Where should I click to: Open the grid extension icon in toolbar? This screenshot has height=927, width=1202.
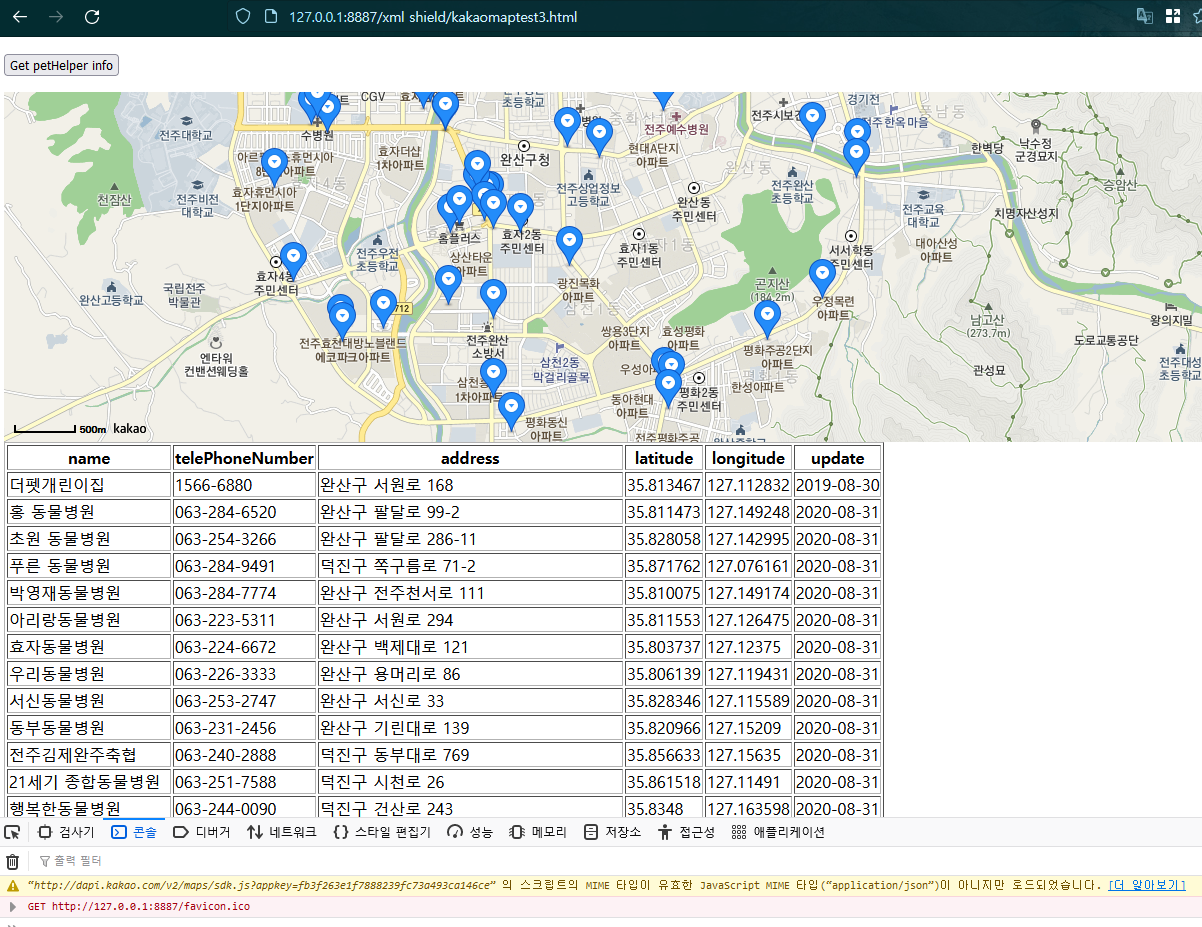1173,17
